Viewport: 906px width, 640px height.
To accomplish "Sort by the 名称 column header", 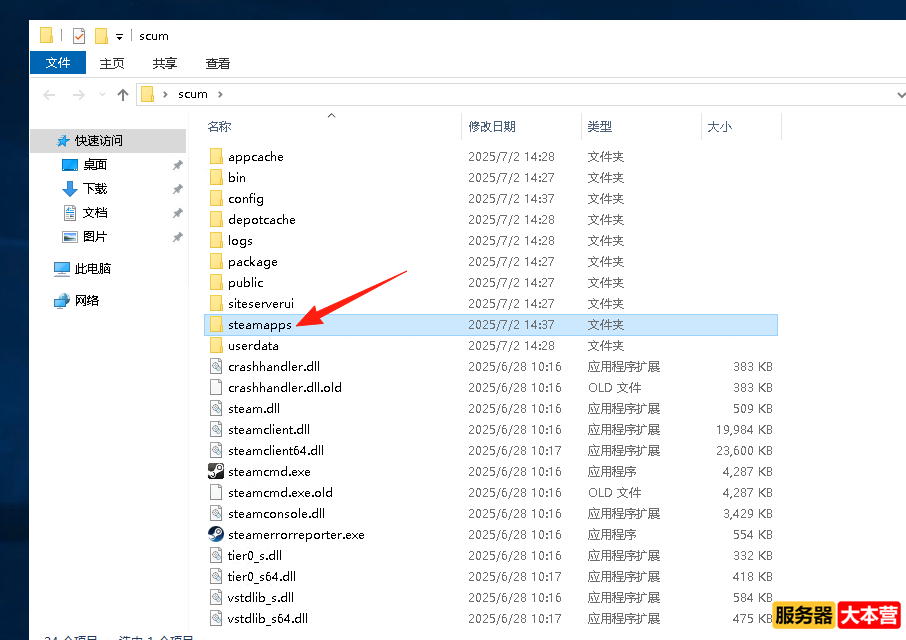I will click(x=219, y=126).
